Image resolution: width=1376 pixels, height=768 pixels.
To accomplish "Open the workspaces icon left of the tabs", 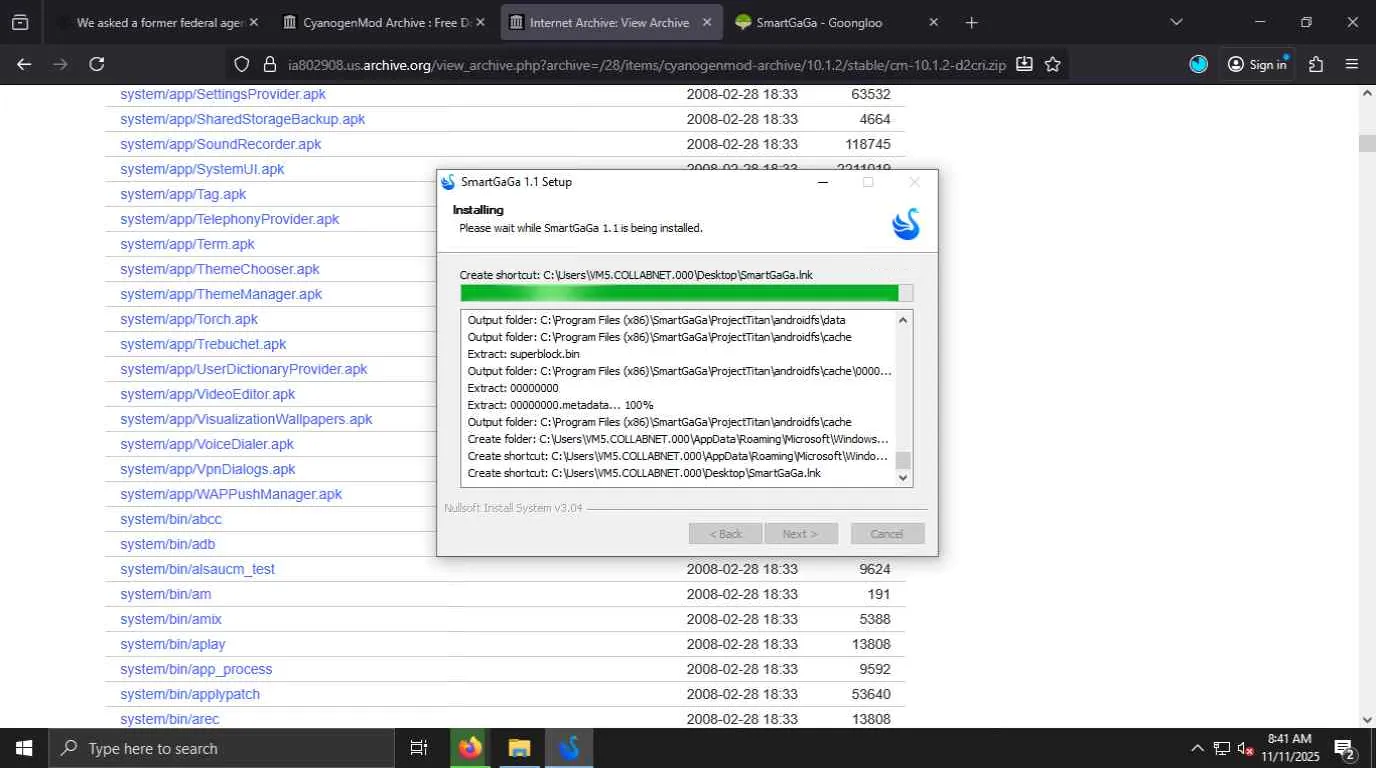I will coord(20,22).
